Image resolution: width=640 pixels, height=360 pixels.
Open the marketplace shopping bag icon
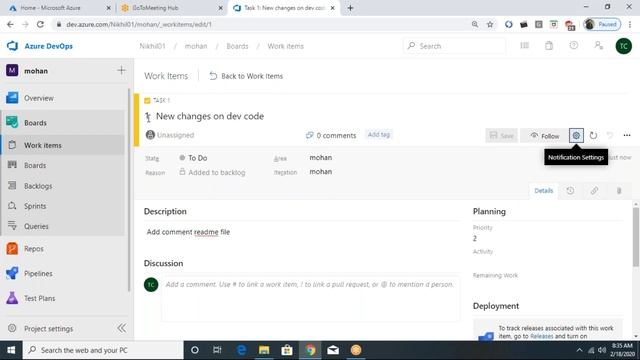[549, 46]
